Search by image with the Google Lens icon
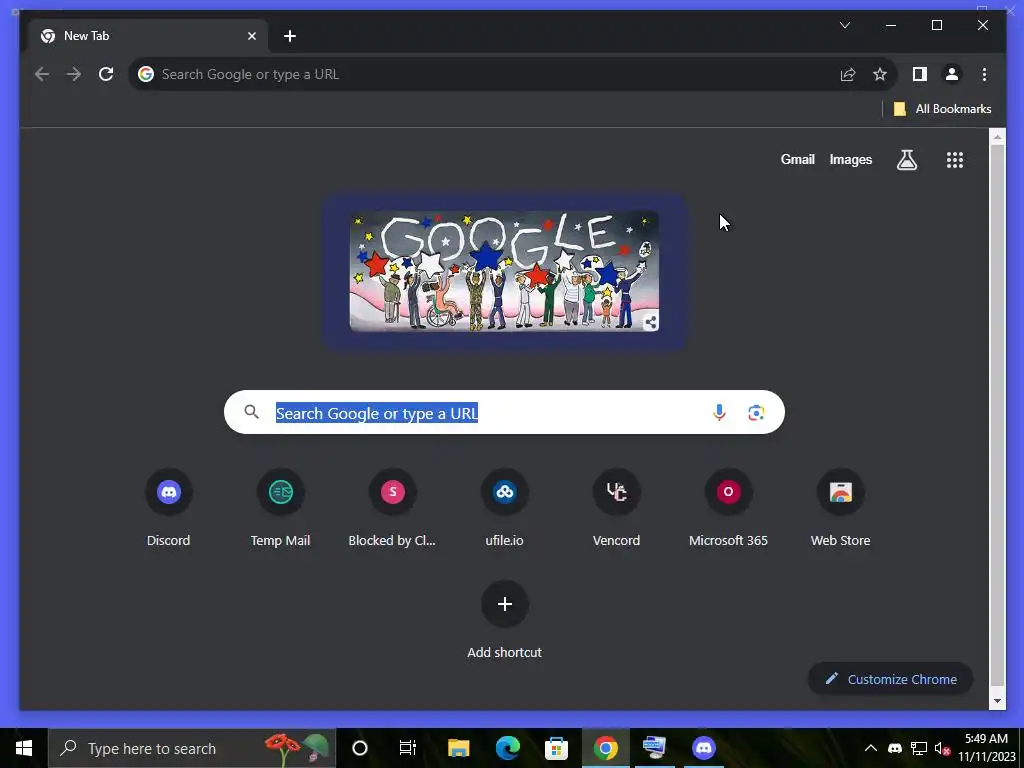This screenshot has width=1024, height=768. pyautogui.click(x=756, y=413)
